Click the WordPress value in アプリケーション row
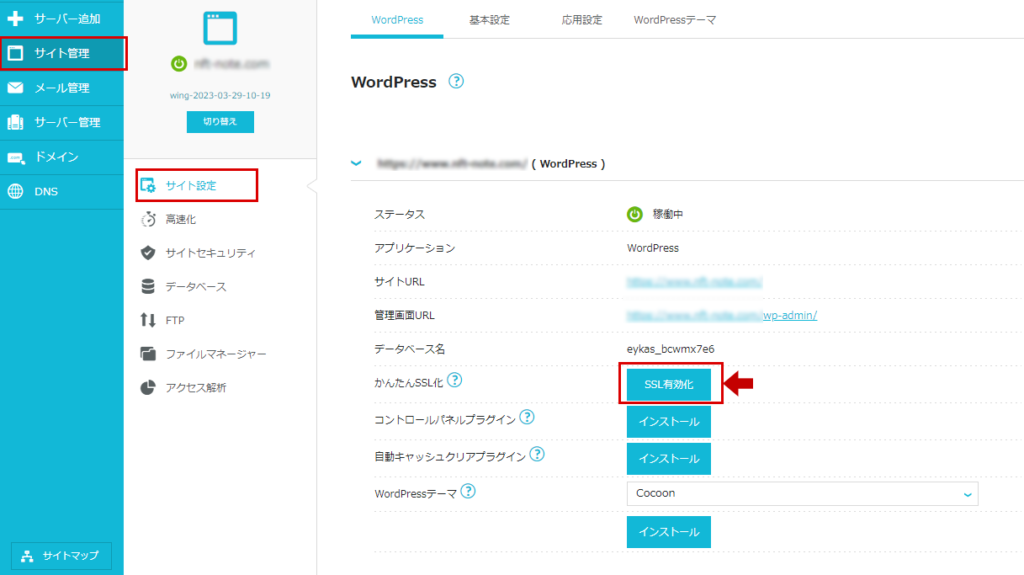This screenshot has height=575, width=1024. tap(653, 248)
